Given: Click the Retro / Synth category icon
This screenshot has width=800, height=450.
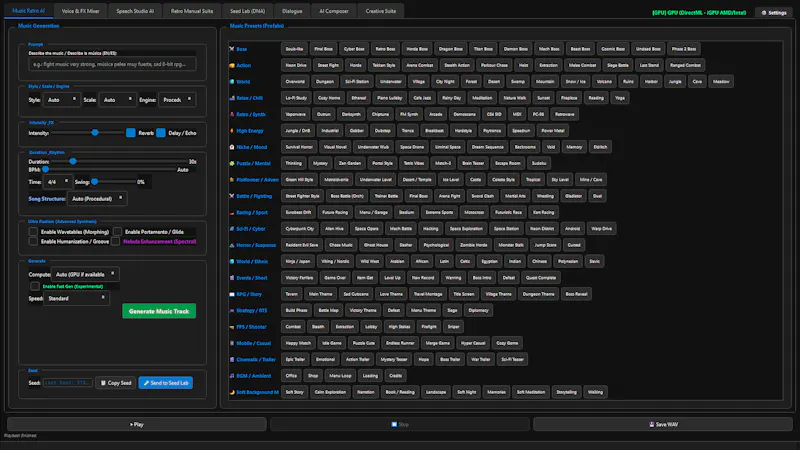Looking at the screenshot, I should point(232,114).
